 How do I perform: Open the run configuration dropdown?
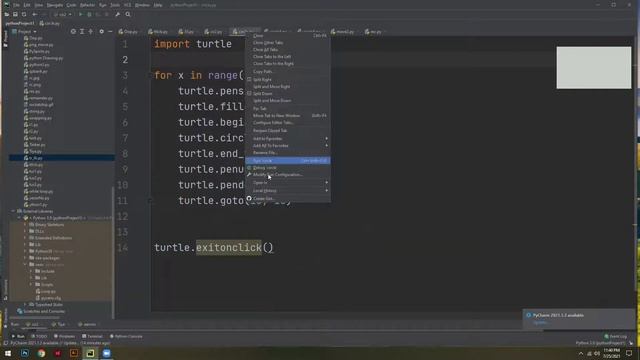coord(63,14)
